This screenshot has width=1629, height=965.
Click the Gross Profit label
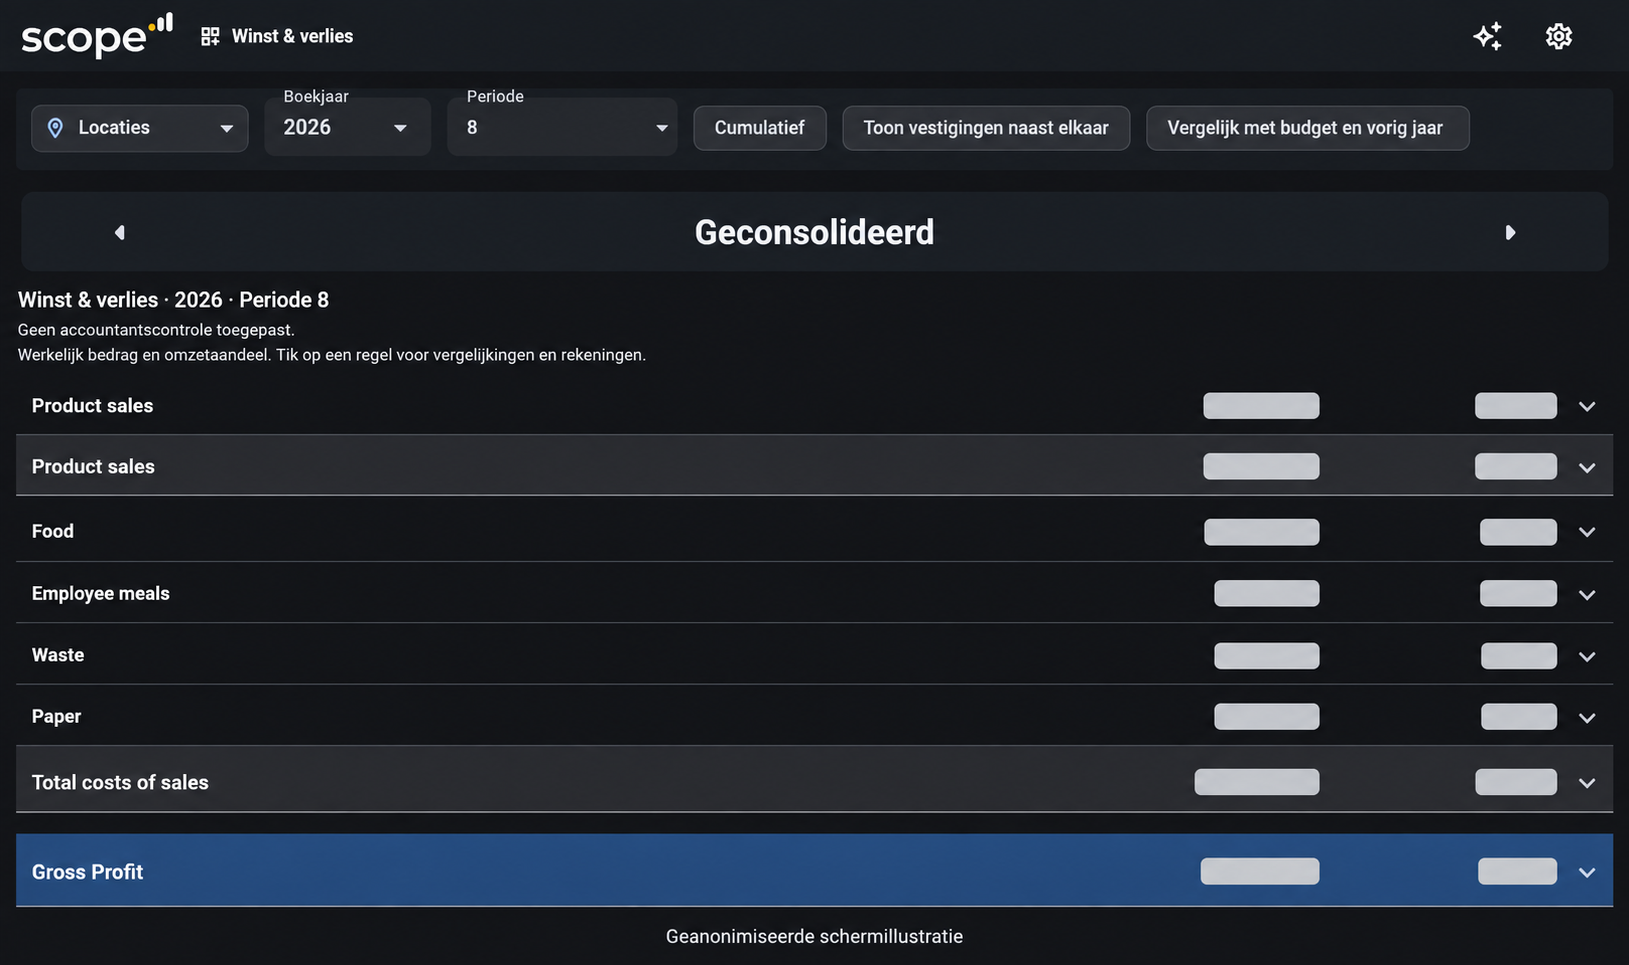pyautogui.click(x=87, y=872)
